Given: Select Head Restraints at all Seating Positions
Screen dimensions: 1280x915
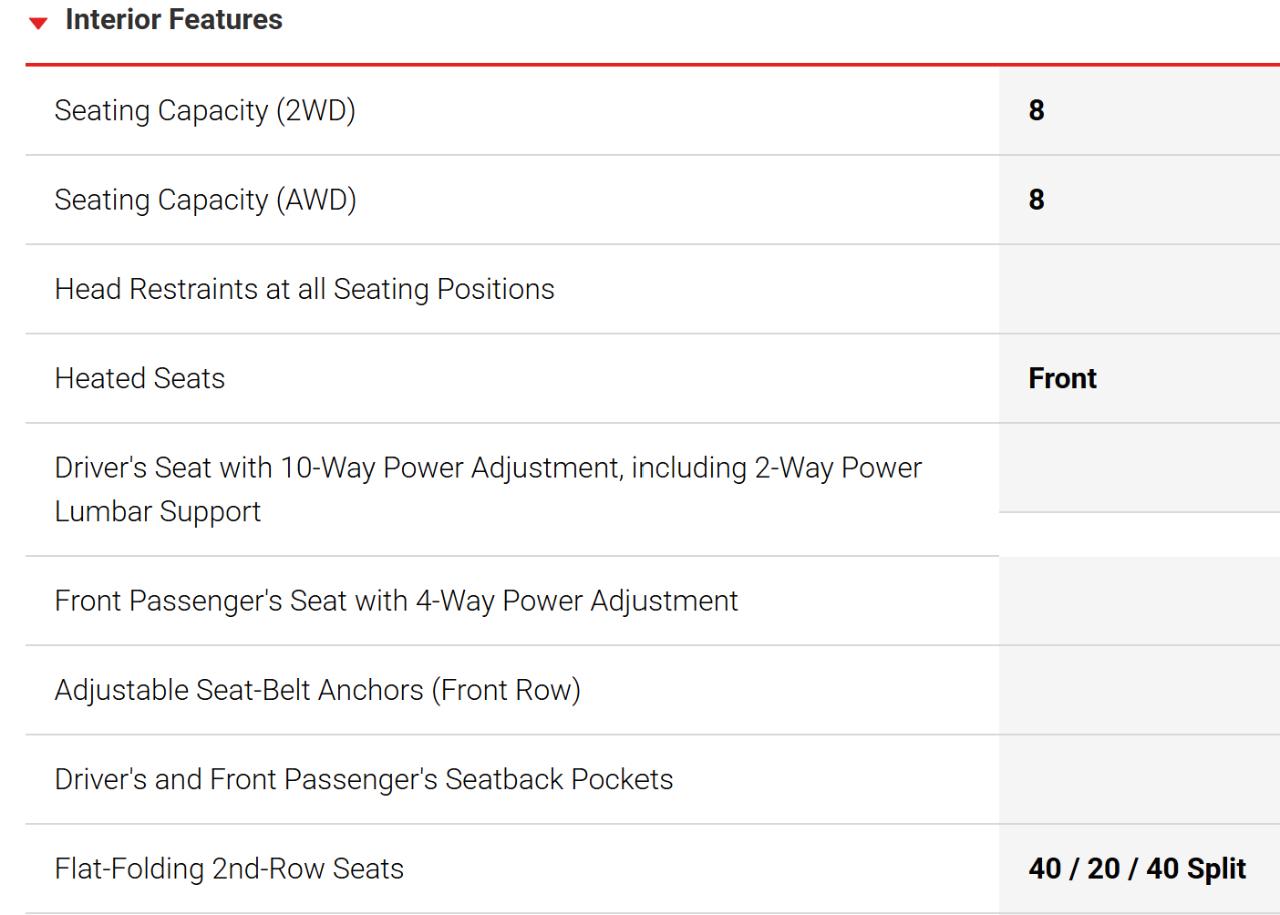Looking at the screenshot, I should [304, 289].
